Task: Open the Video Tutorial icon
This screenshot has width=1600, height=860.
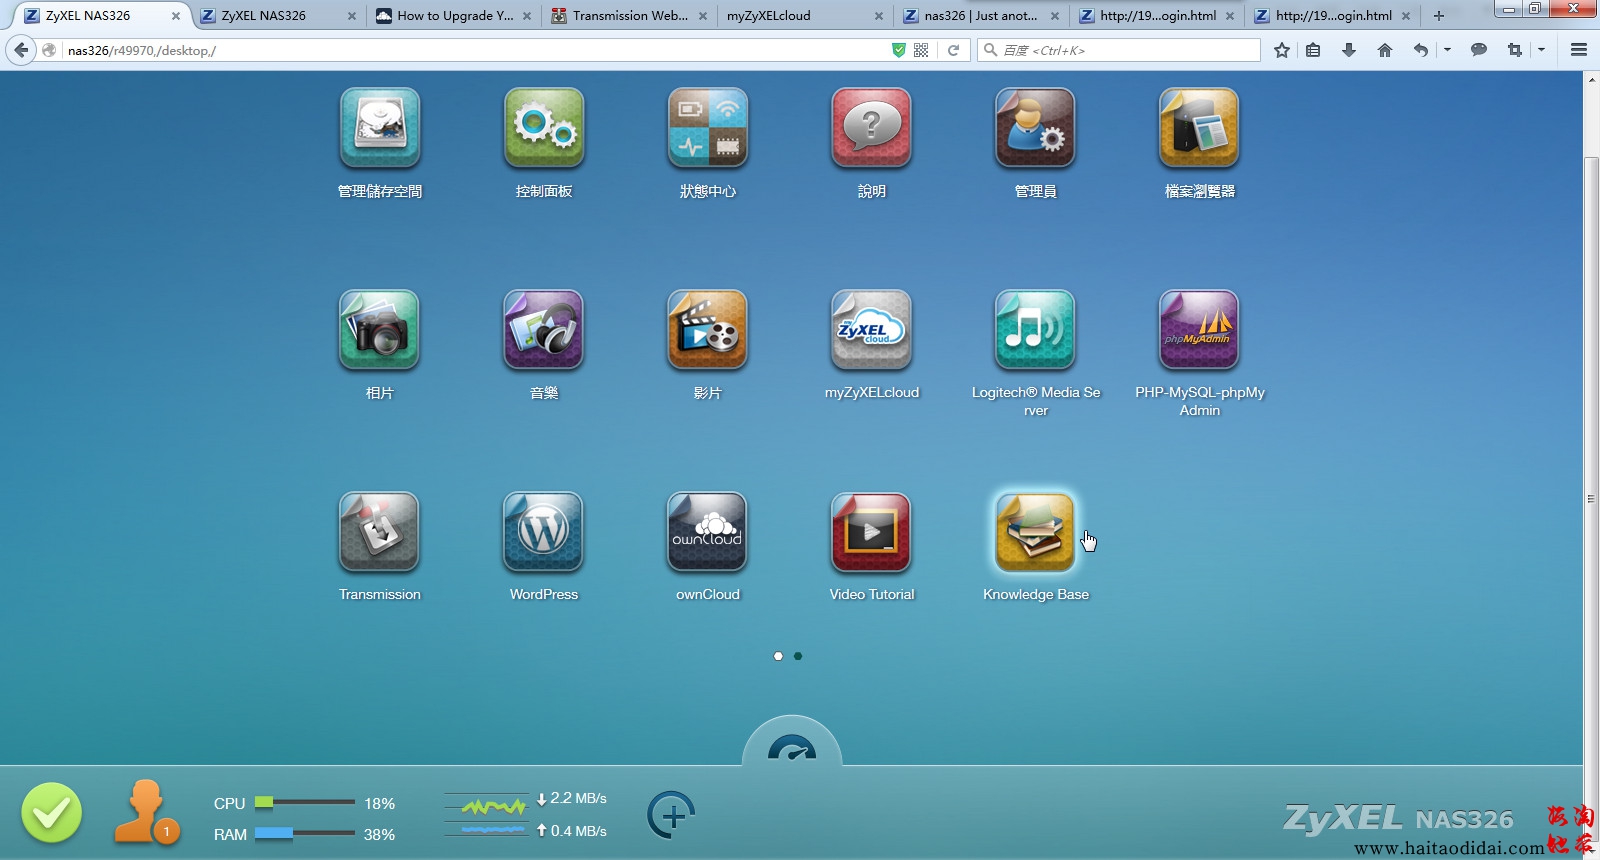Action: [871, 532]
